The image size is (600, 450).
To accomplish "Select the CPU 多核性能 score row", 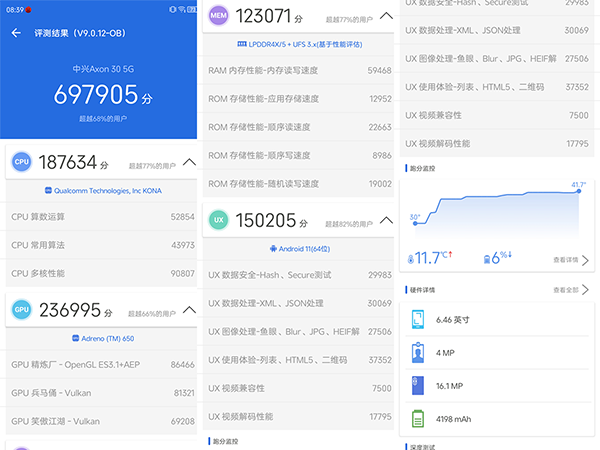I will coord(100,272).
